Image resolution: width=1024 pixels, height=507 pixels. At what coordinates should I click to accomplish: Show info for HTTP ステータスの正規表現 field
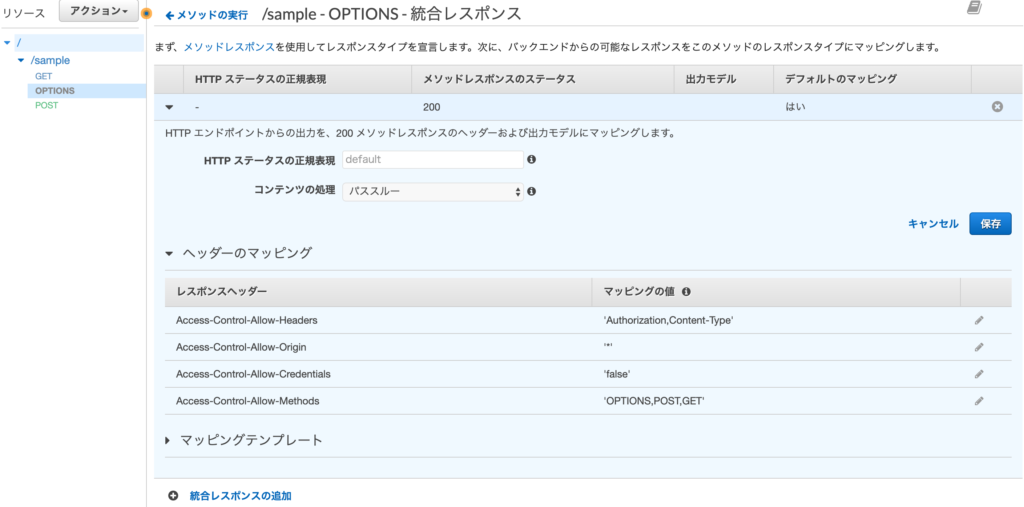click(532, 159)
